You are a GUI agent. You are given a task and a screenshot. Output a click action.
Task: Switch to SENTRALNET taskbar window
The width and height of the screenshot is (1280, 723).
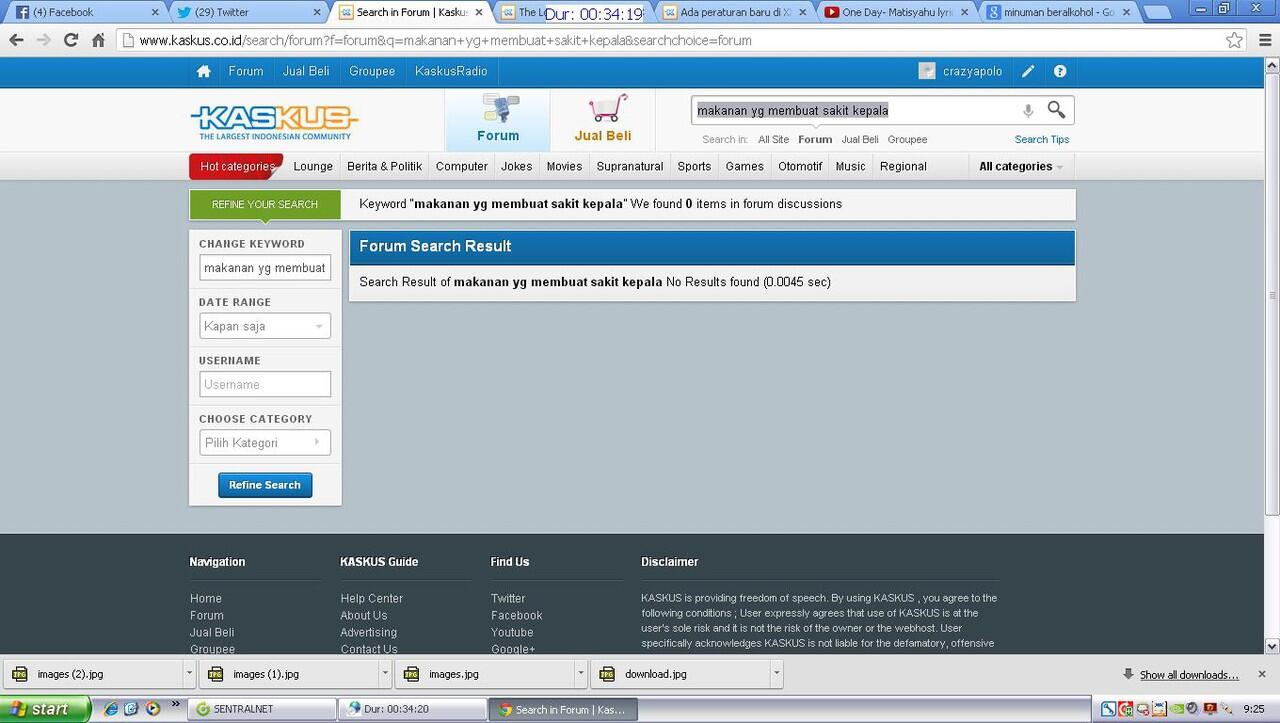pyautogui.click(x=264, y=709)
